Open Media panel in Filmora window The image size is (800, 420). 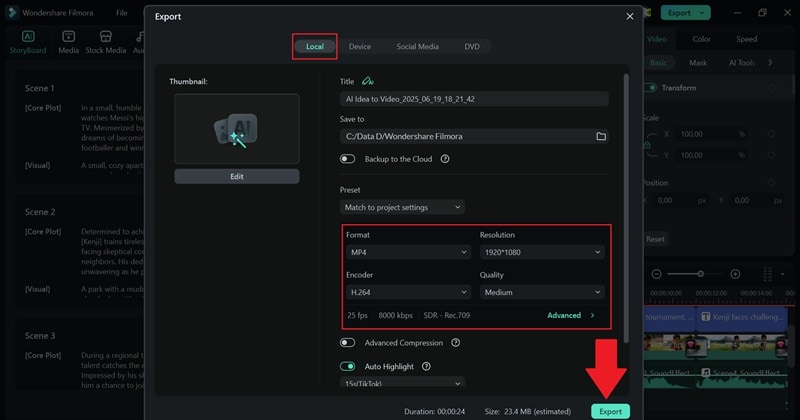68,42
